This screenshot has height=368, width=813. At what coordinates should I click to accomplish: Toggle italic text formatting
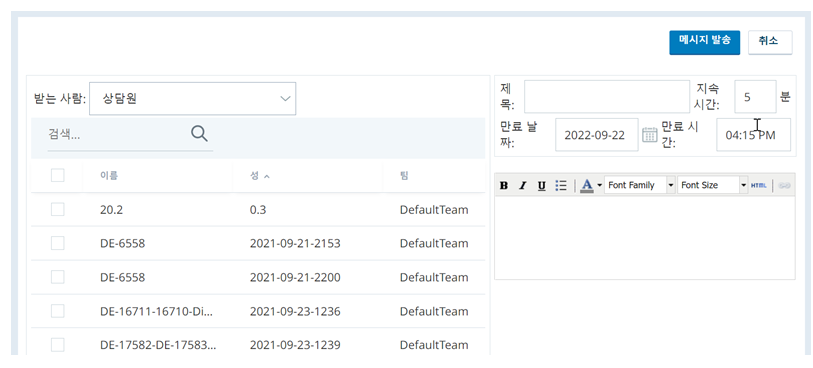click(523, 186)
